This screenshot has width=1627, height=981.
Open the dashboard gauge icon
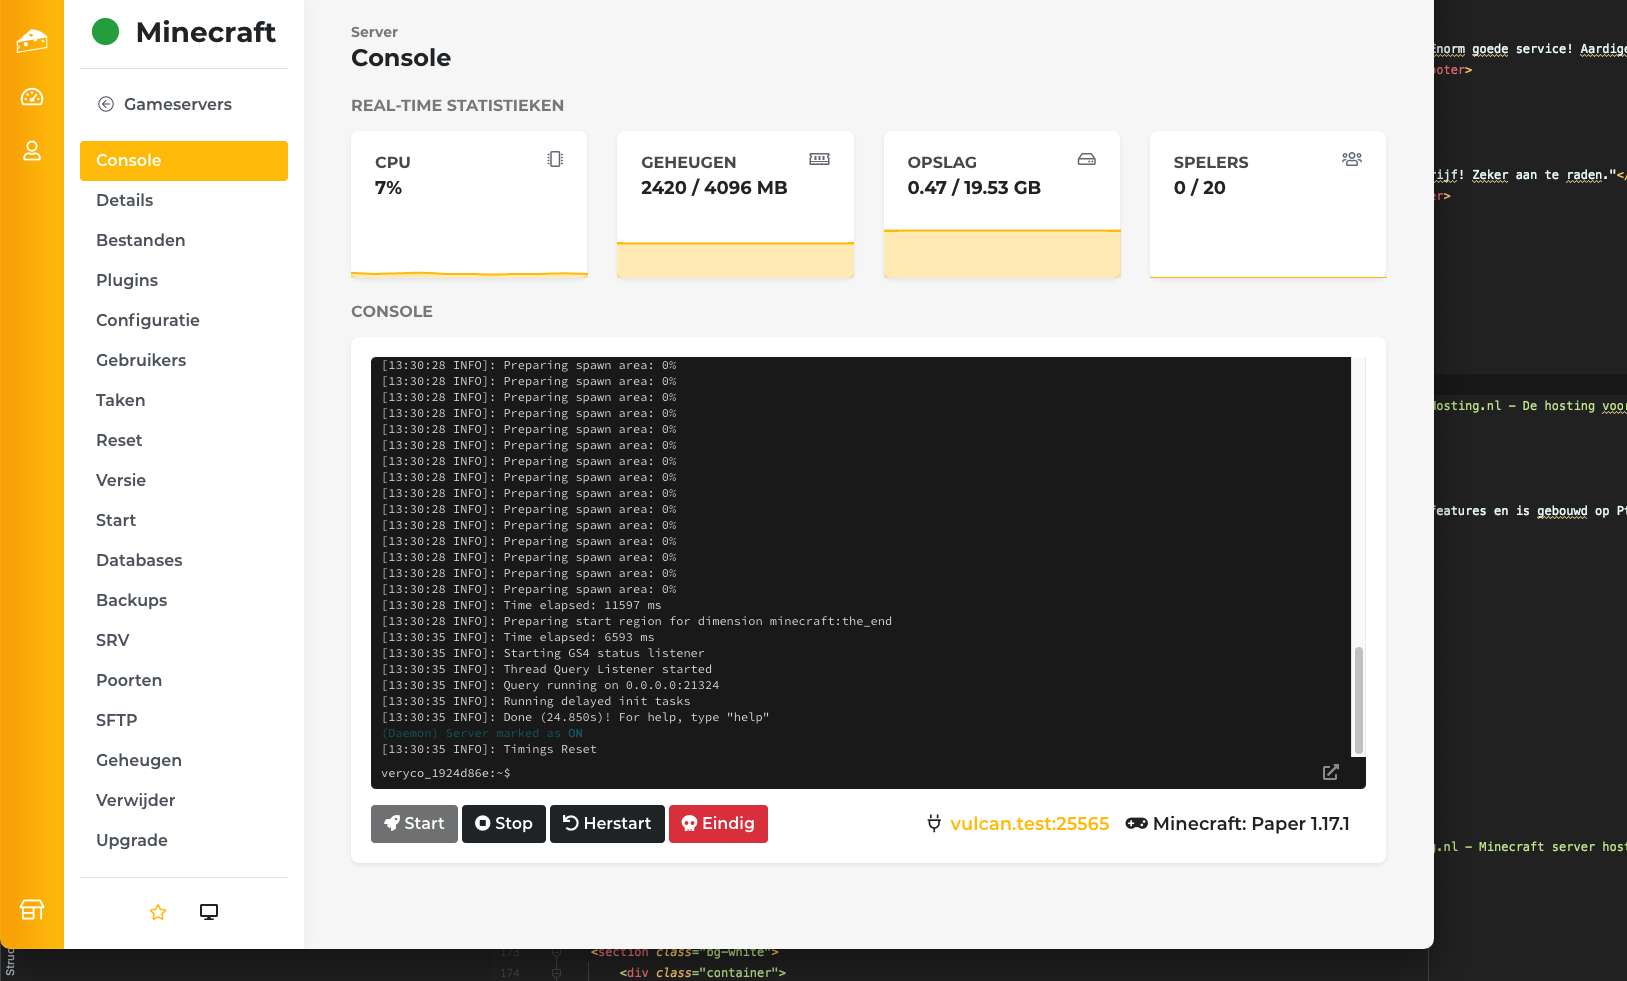coord(32,97)
